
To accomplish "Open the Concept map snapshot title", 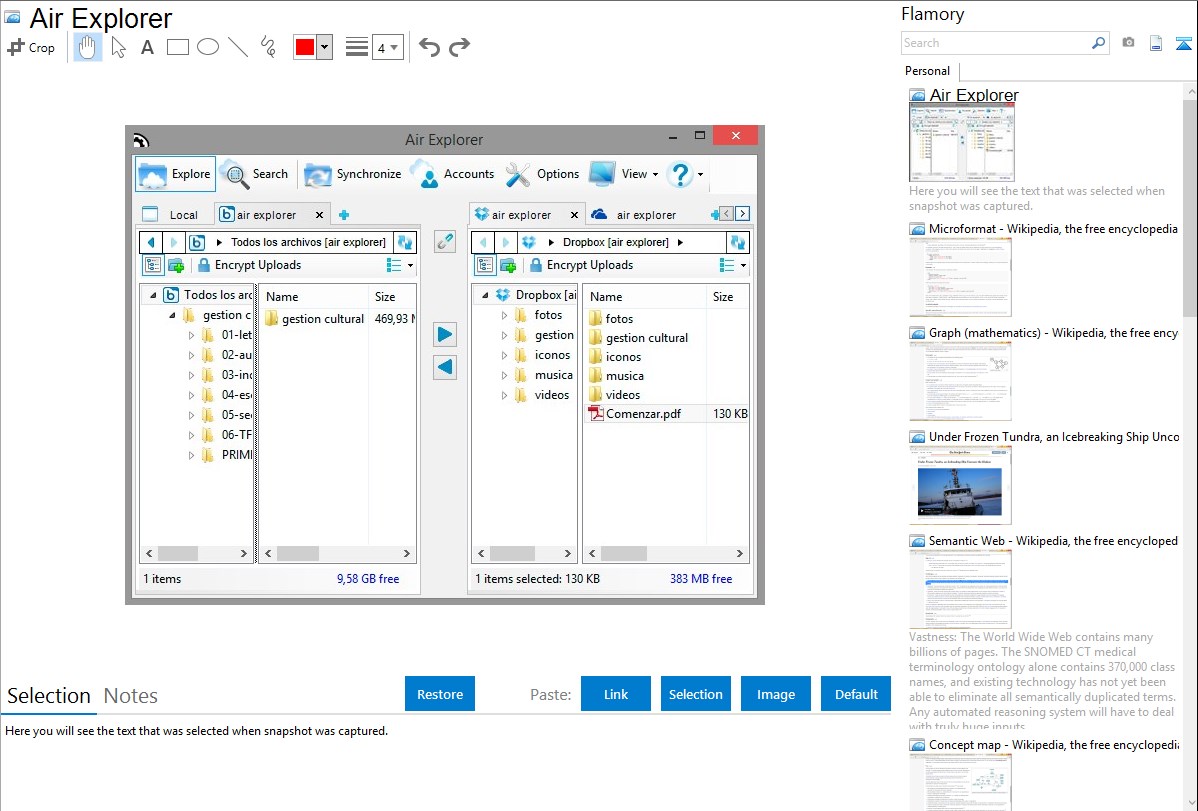I will coord(1053,745).
